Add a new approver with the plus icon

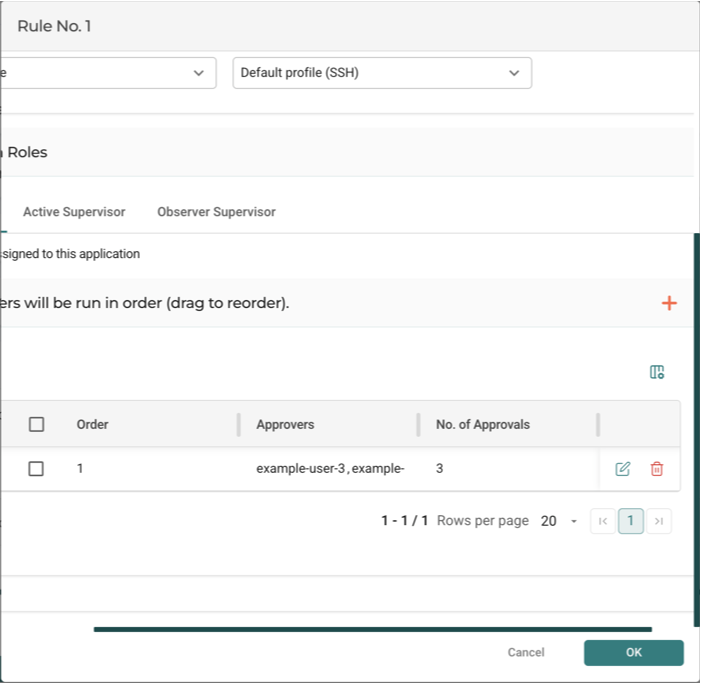(669, 303)
